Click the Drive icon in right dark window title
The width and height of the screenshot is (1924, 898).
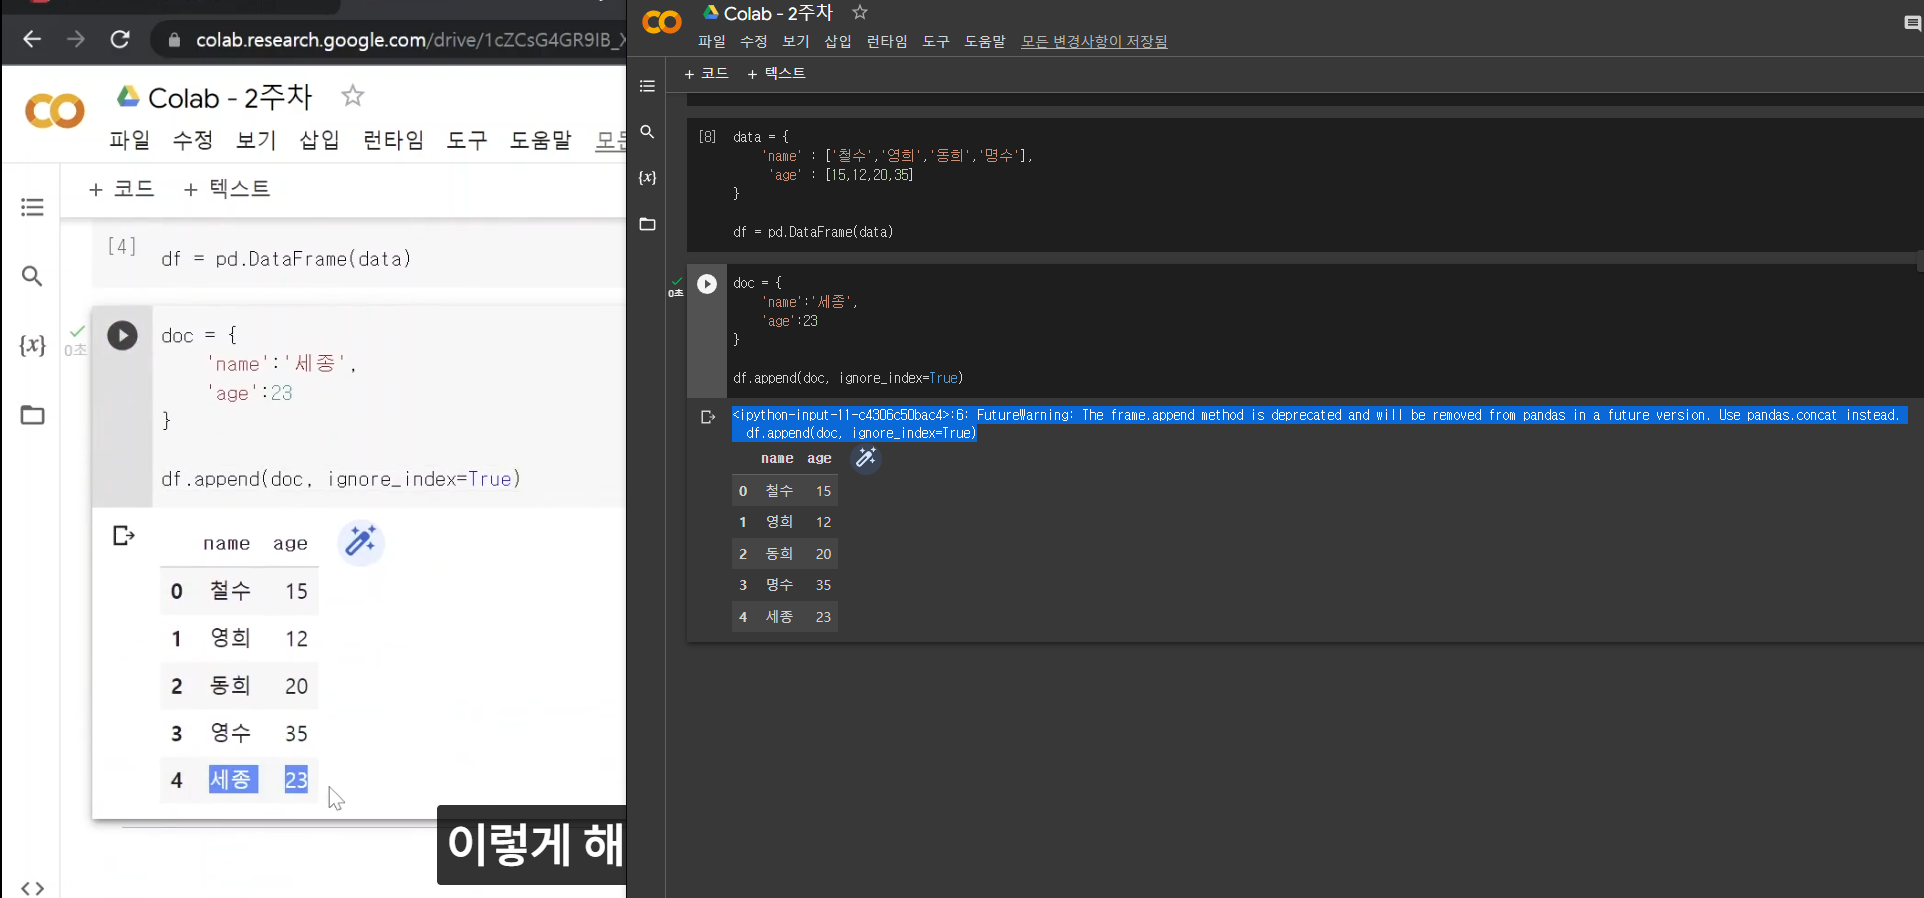711,12
